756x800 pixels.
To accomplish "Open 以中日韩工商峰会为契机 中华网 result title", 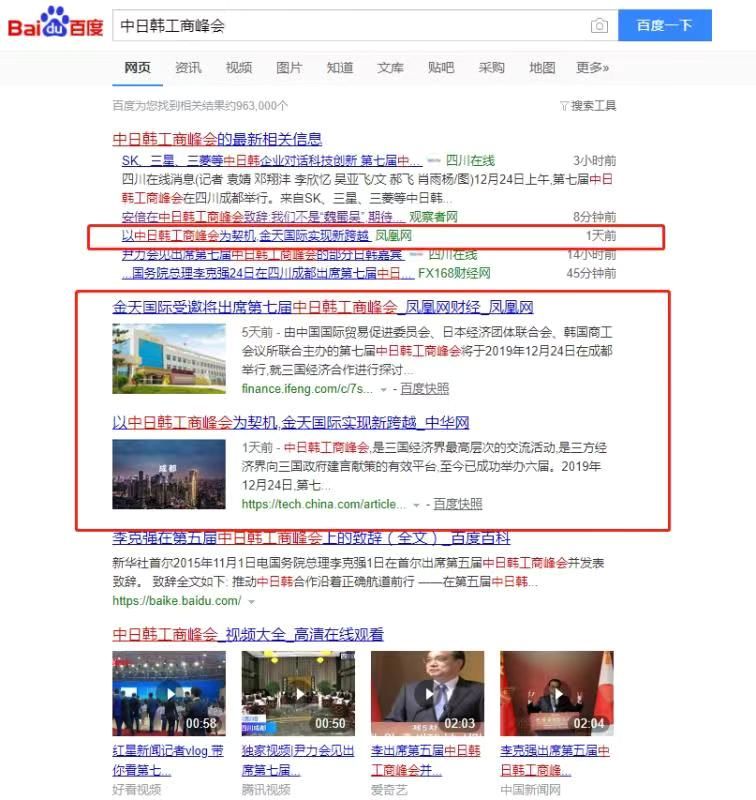I will coord(291,422).
